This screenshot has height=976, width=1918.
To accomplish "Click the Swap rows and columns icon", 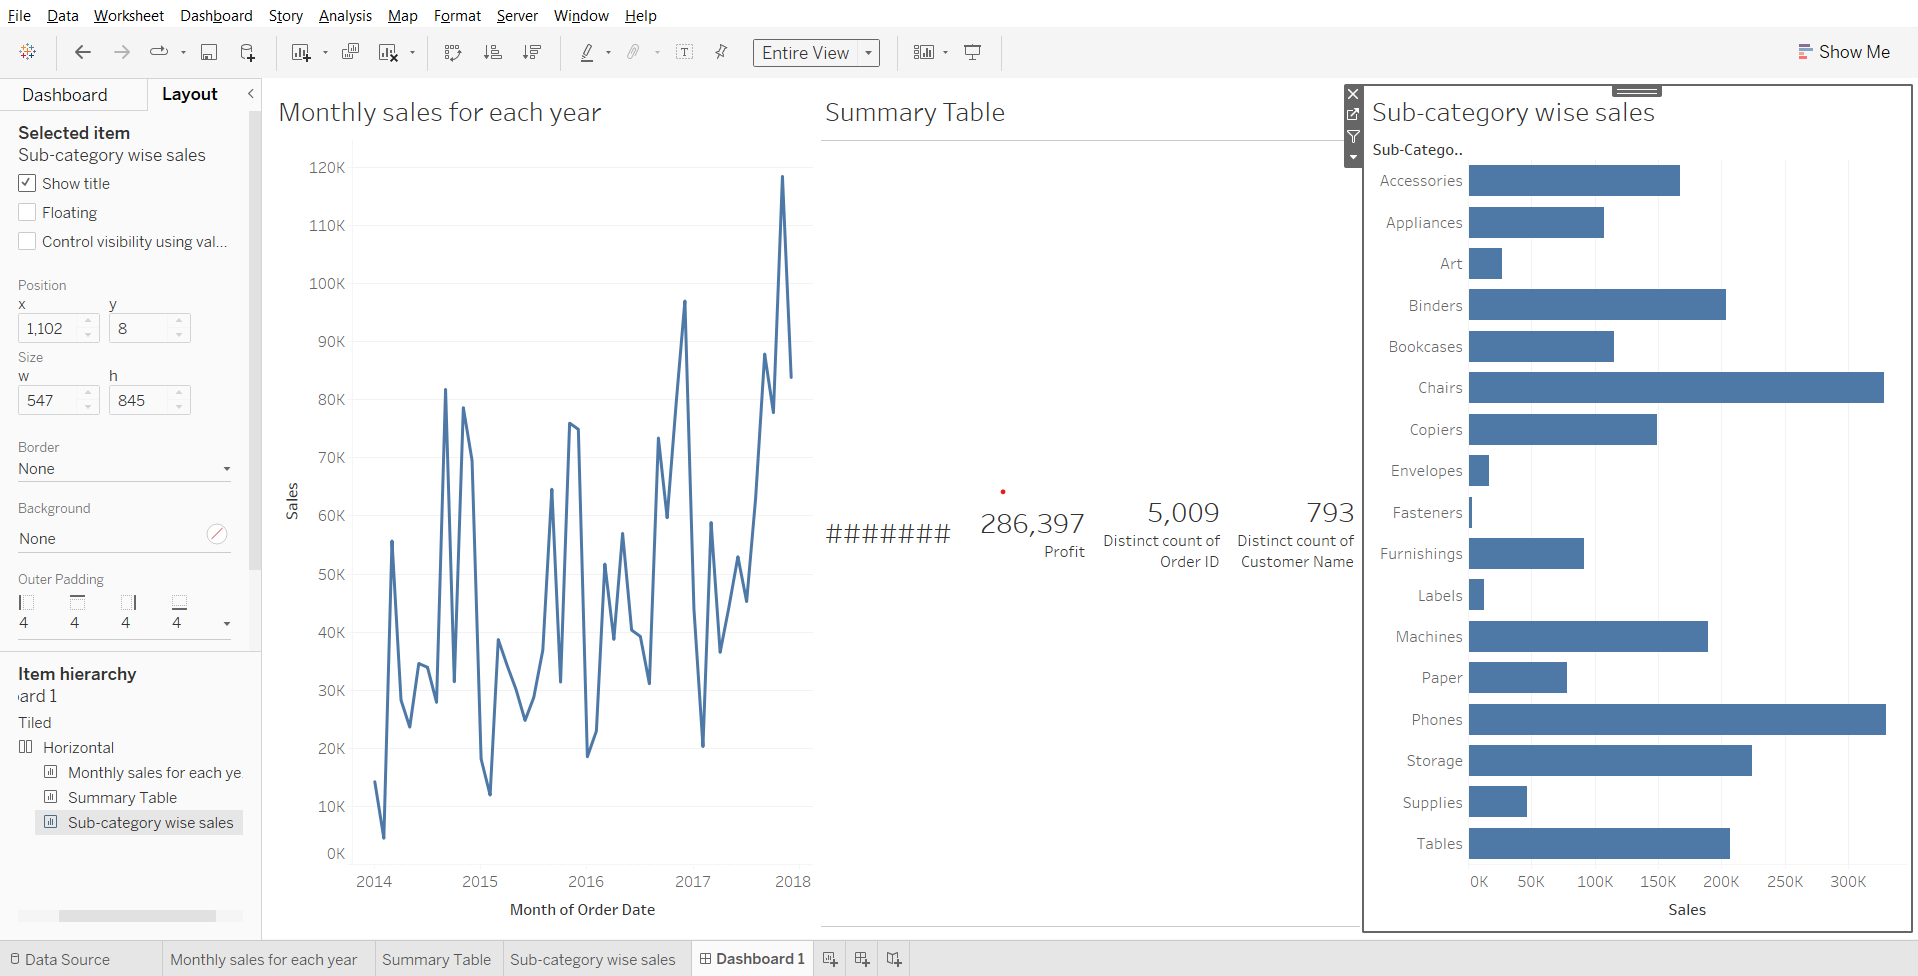I will 453,53.
